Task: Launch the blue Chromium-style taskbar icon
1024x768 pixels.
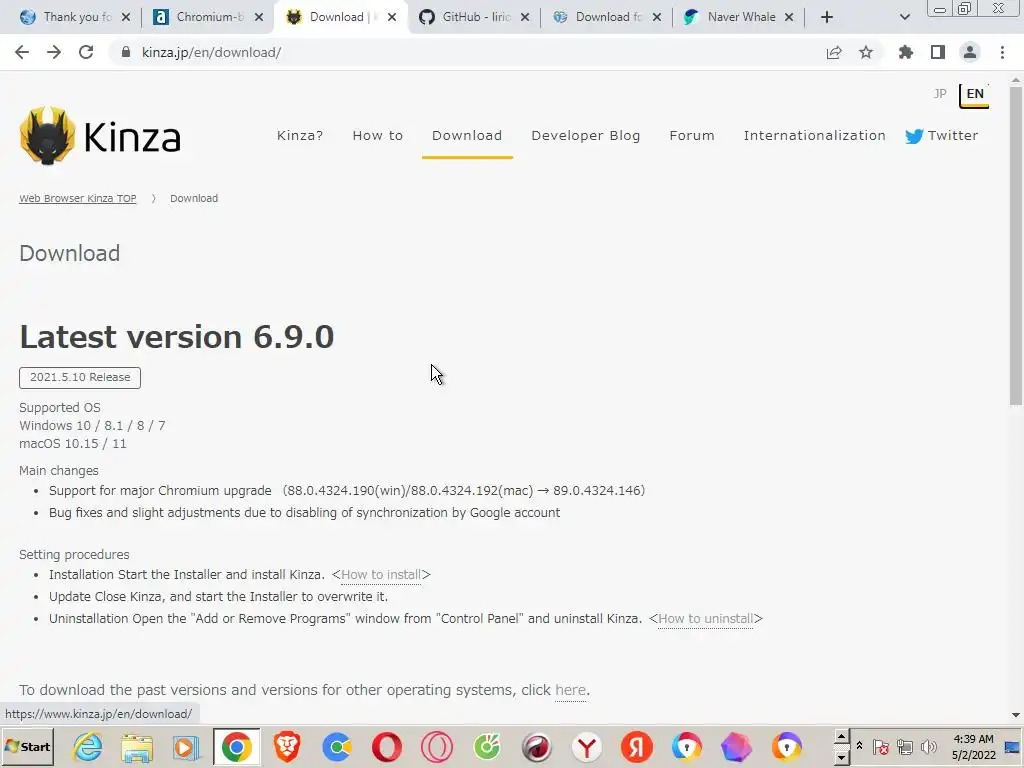Action: tap(337, 747)
